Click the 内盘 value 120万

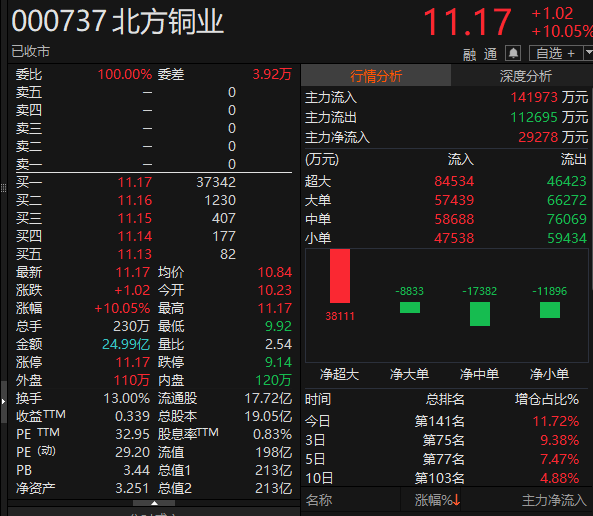coord(273,380)
